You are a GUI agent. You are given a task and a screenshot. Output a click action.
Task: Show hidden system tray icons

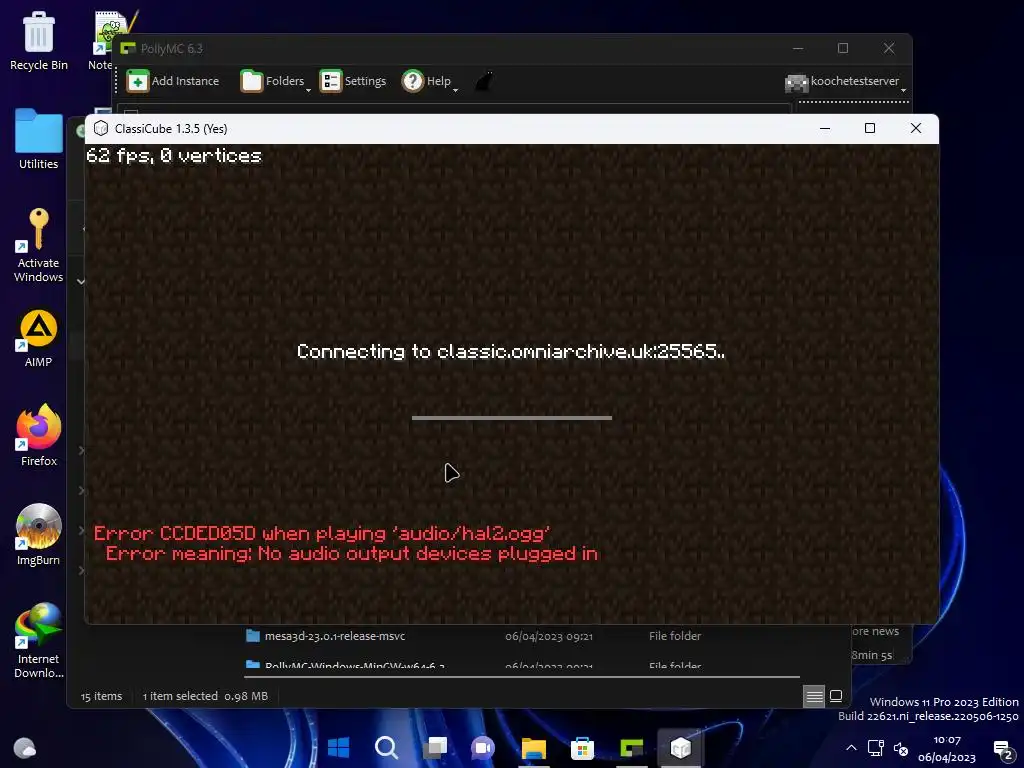[x=851, y=748]
